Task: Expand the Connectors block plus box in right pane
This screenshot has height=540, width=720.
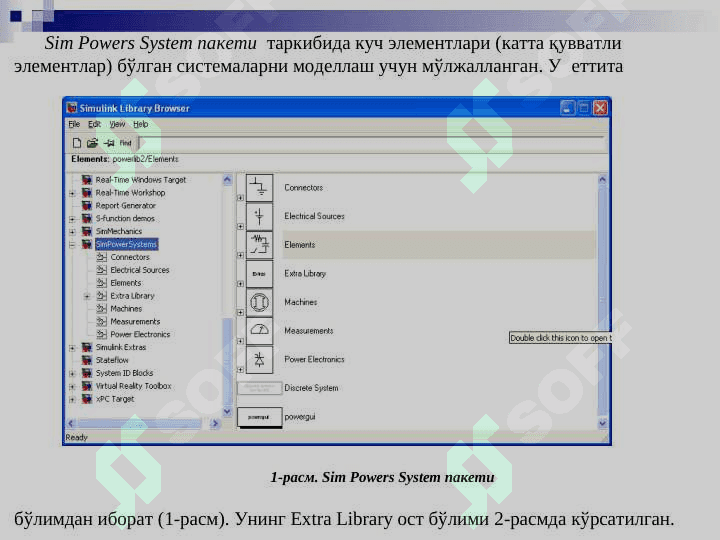Action: (240, 198)
